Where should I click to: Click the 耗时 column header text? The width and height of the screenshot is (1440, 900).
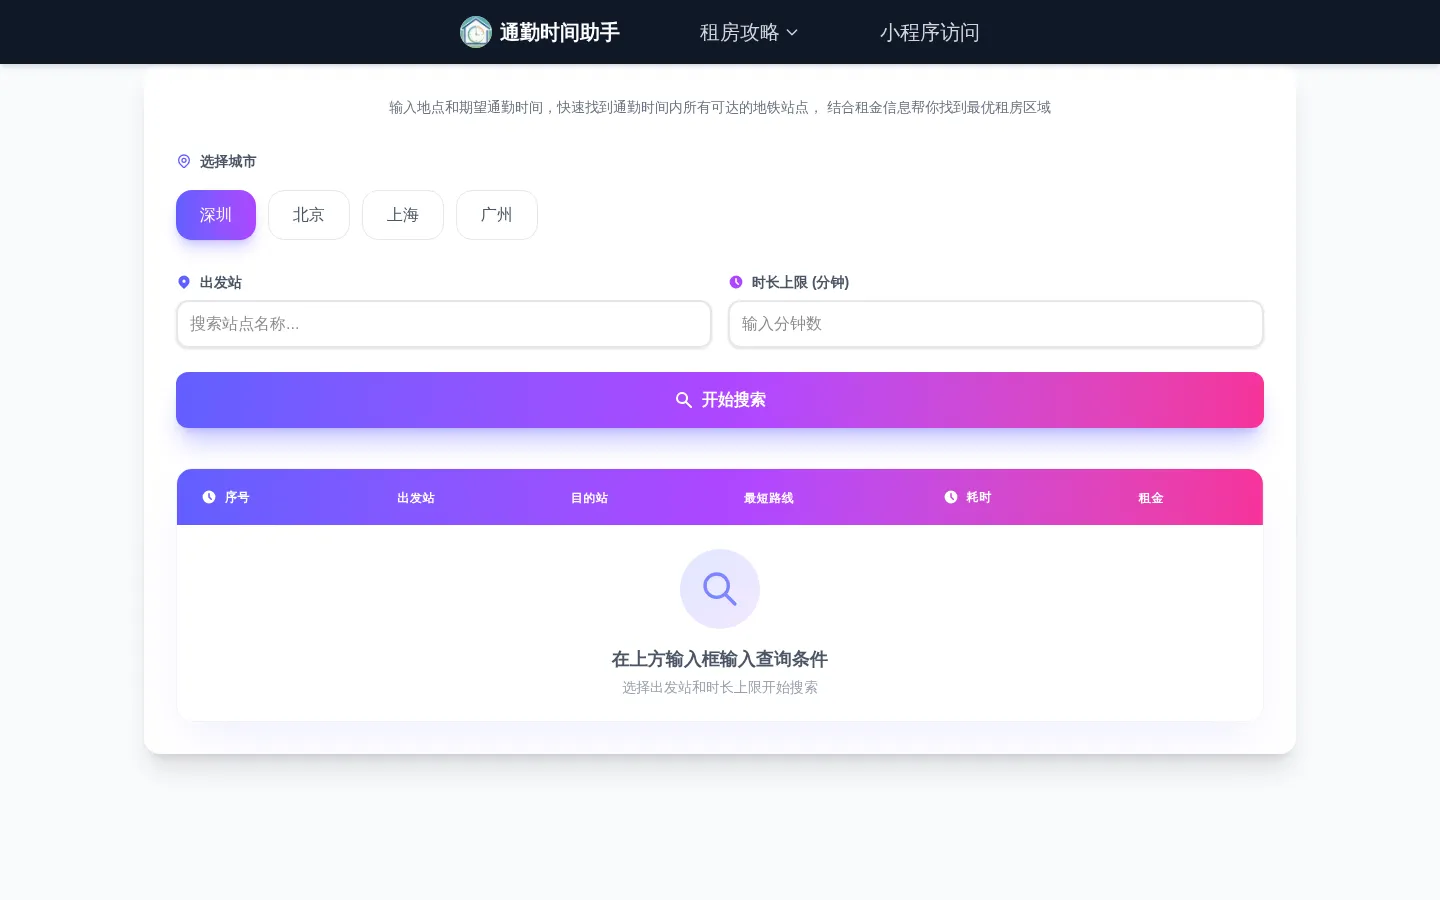point(979,497)
